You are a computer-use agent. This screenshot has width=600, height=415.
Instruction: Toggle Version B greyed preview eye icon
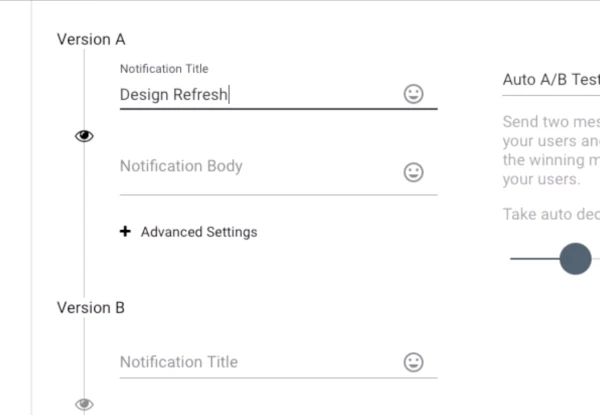tap(85, 404)
